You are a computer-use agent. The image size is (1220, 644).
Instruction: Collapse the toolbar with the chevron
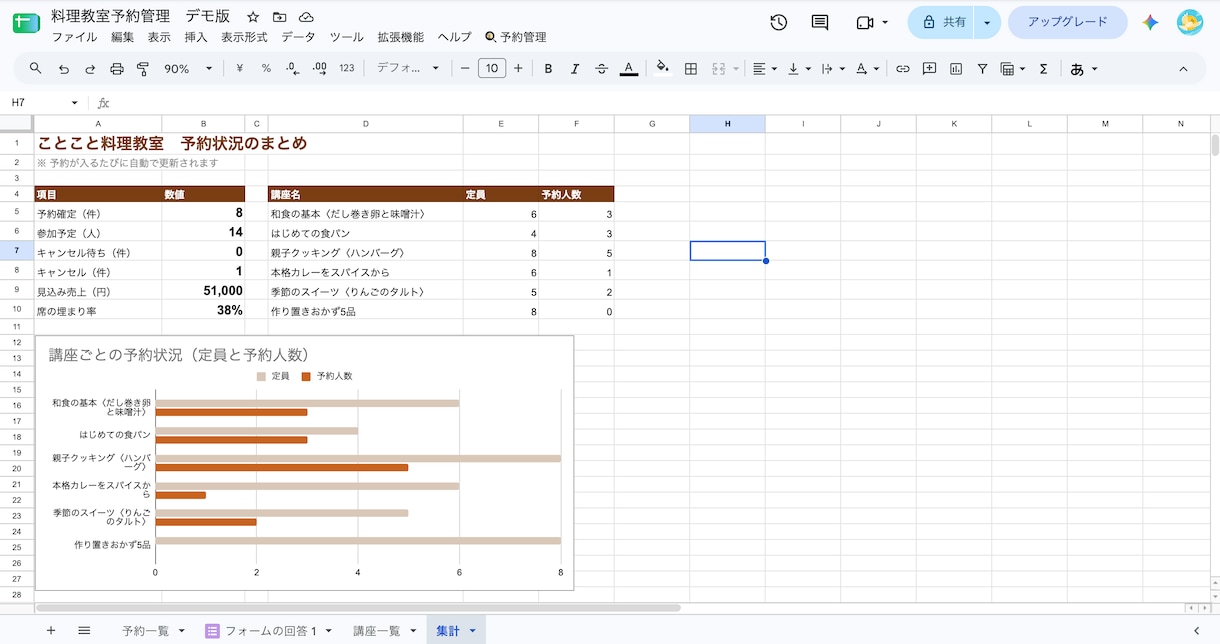click(x=1184, y=69)
